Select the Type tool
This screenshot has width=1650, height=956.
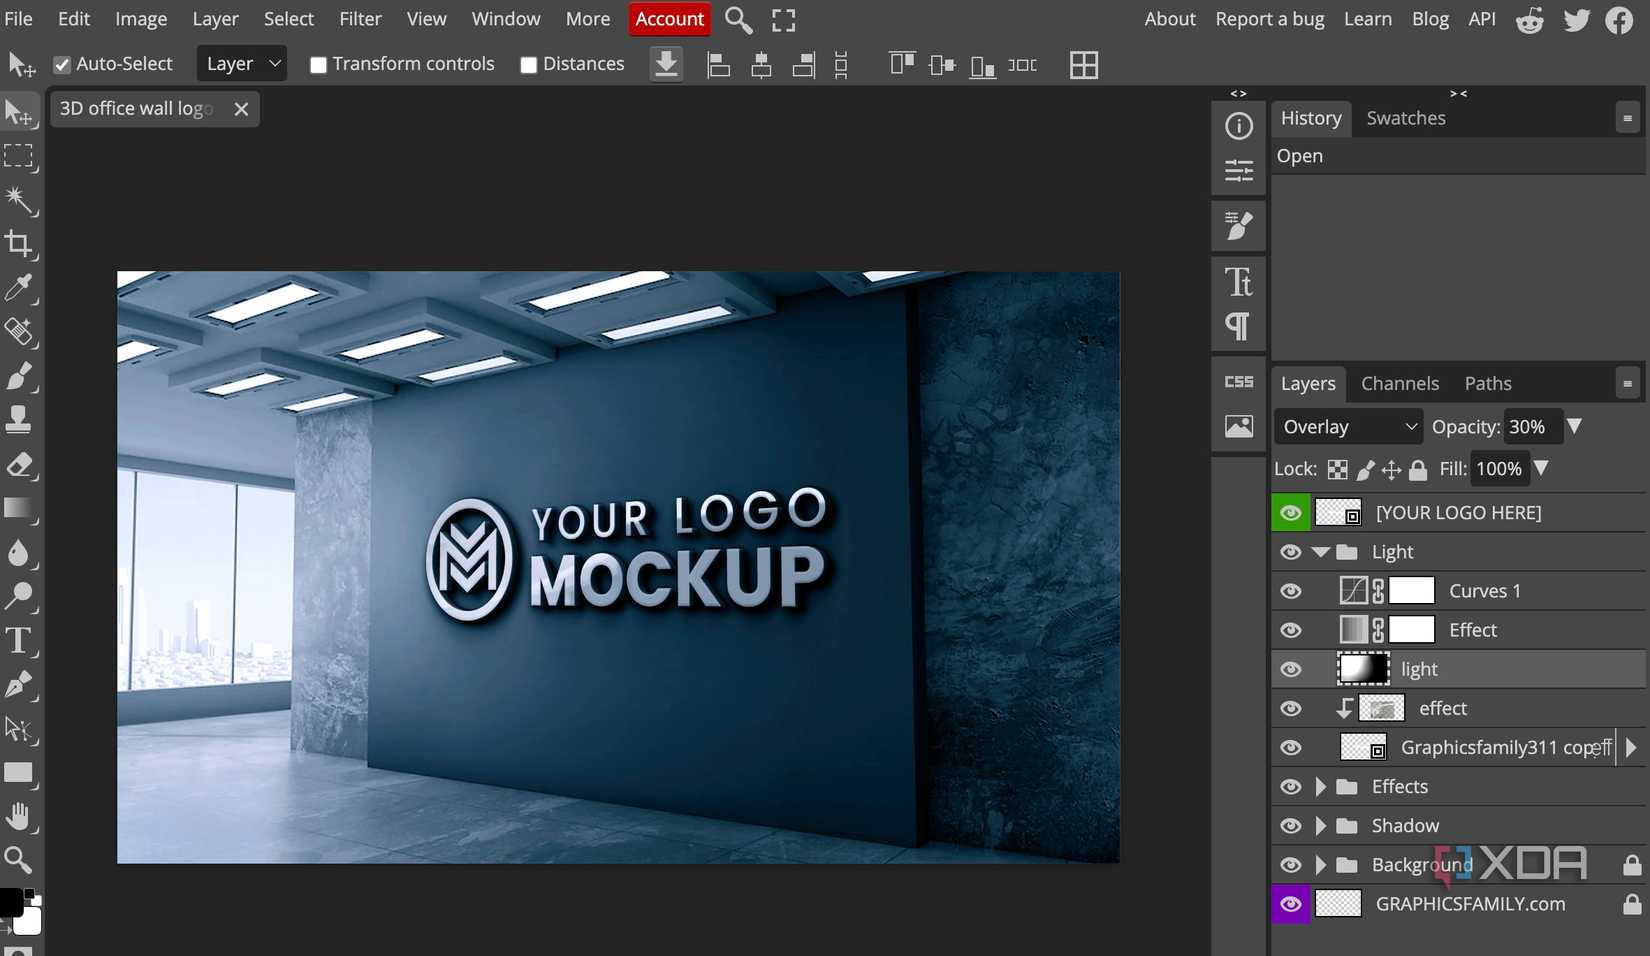pos(20,641)
